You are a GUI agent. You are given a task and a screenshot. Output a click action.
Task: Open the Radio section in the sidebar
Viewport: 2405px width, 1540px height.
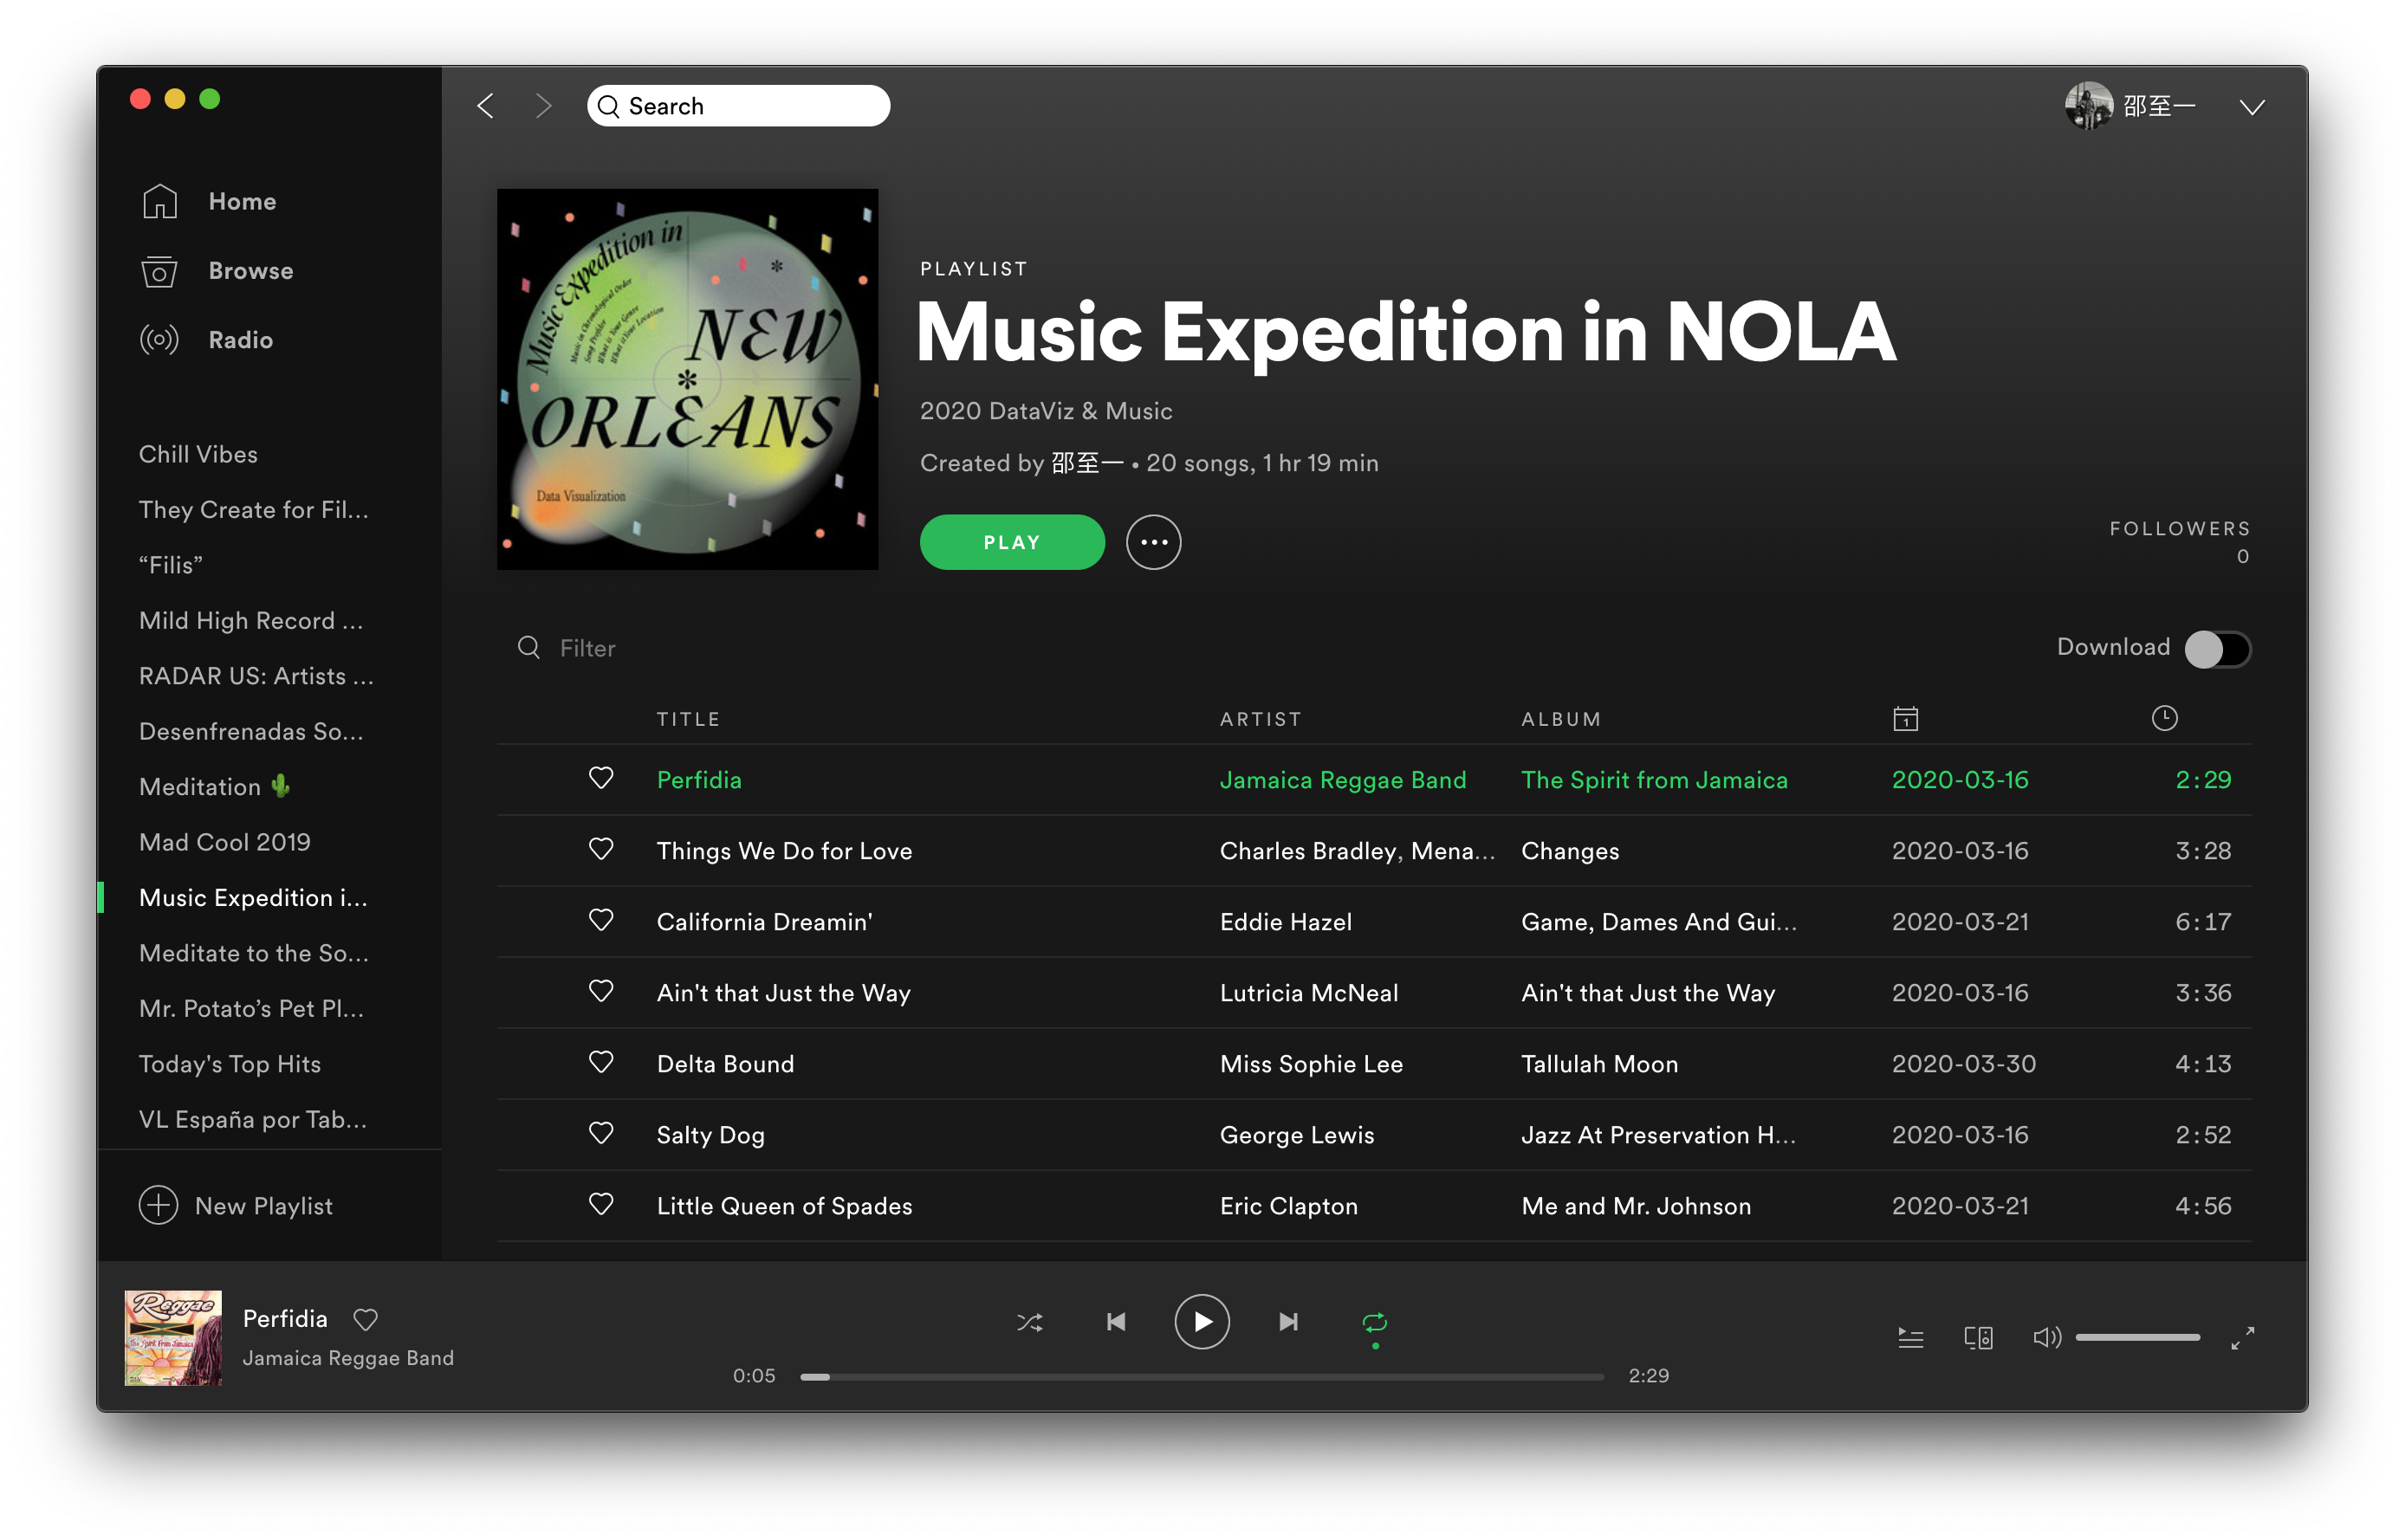[240, 340]
